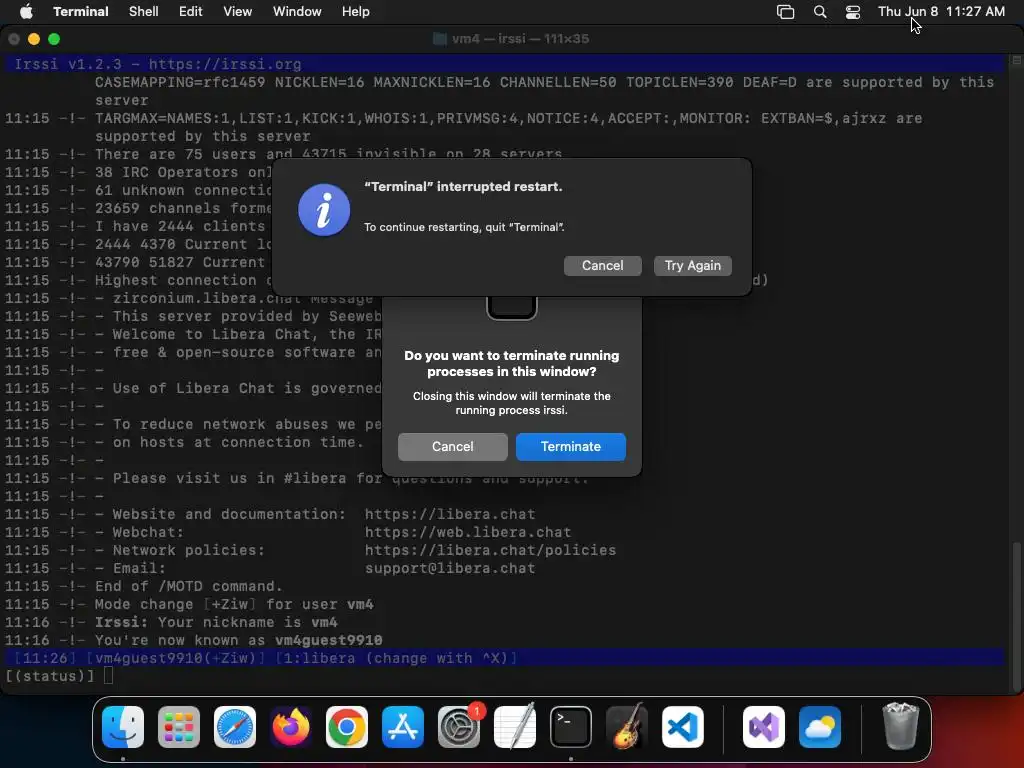
Task: Launch Firefox from the Dock
Action: [x=291, y=727]
